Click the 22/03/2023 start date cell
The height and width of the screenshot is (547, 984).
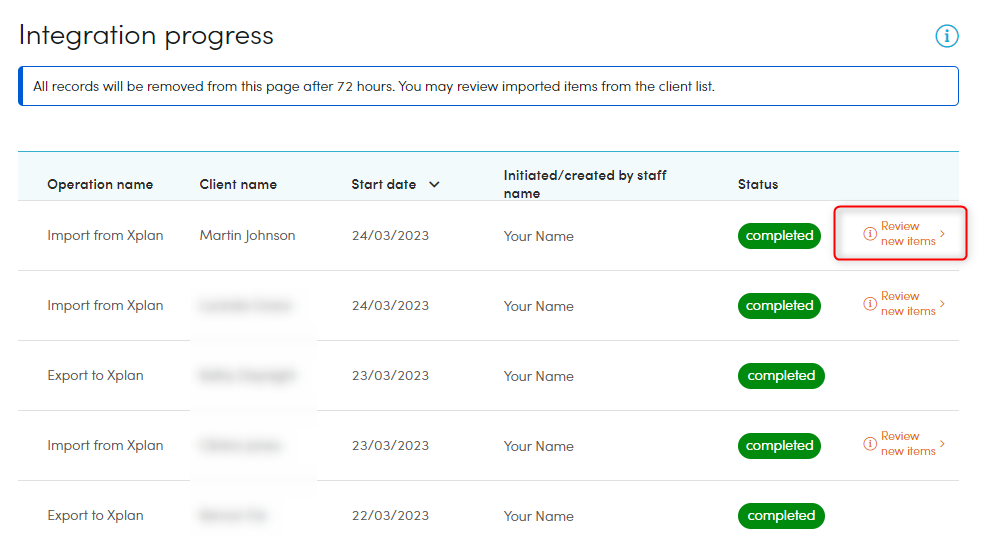point(390,516)
